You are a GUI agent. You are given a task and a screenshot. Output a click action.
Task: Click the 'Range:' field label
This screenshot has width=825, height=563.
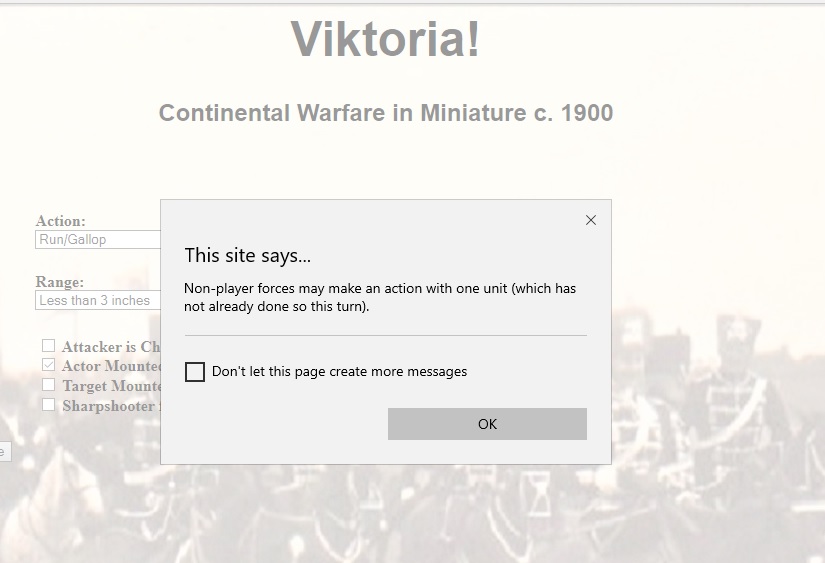click(x=60, y=282)
